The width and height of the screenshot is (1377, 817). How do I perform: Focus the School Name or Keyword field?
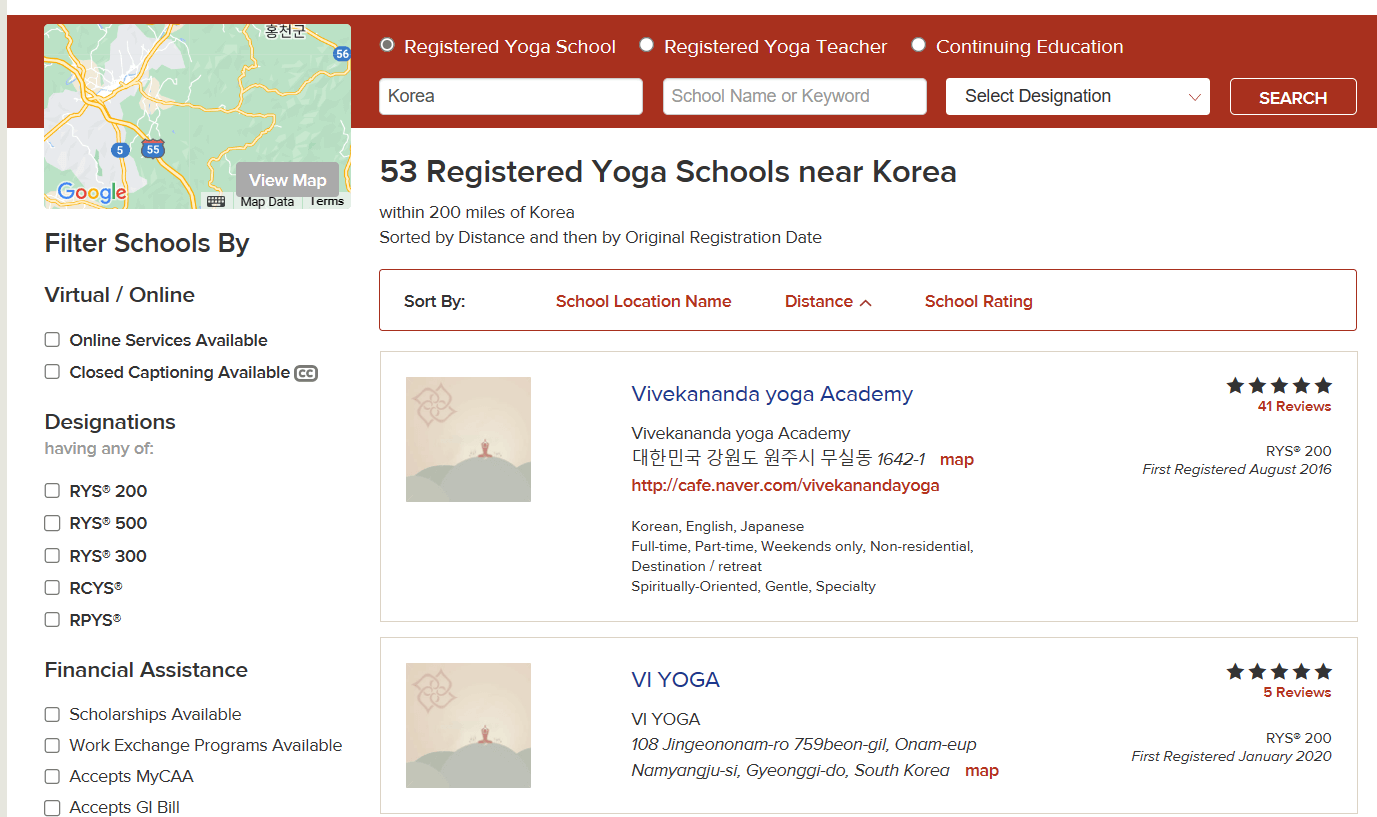(795, 96)
